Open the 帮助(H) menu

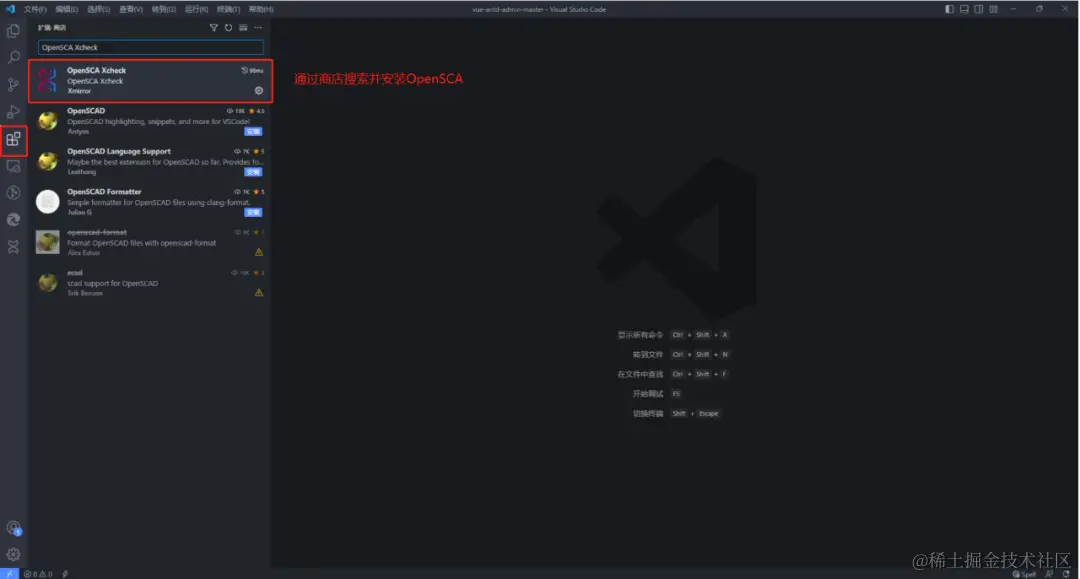(261, 9)
